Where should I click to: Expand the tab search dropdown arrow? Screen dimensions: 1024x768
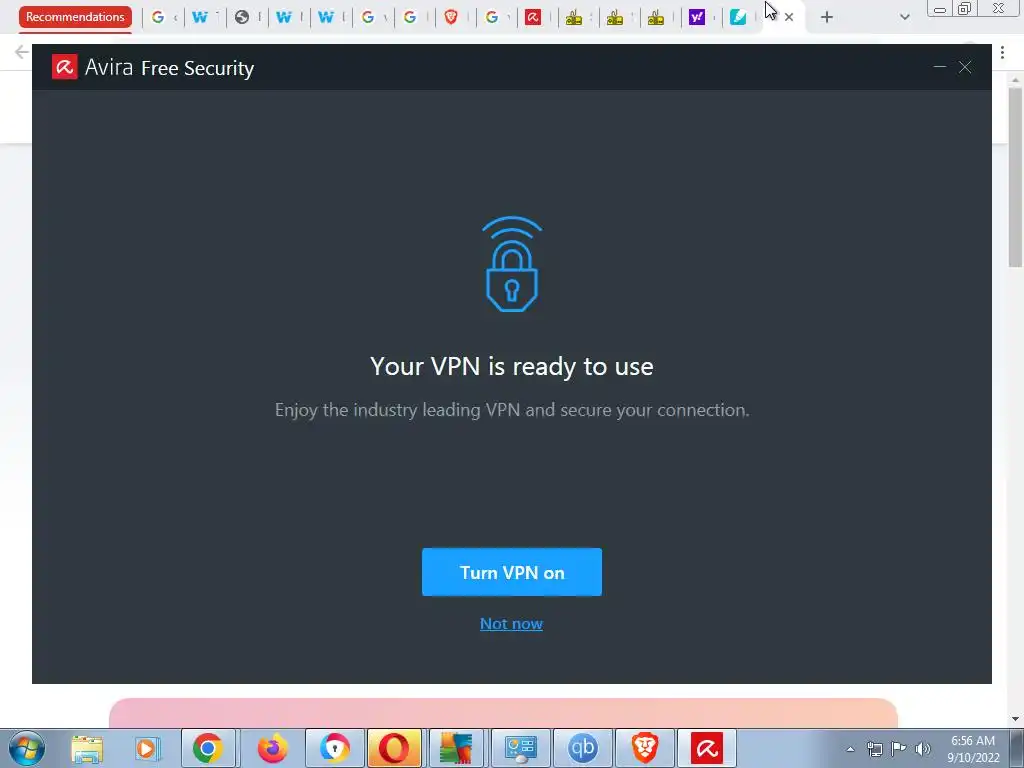pyautogui.click(x=904, y=18)
